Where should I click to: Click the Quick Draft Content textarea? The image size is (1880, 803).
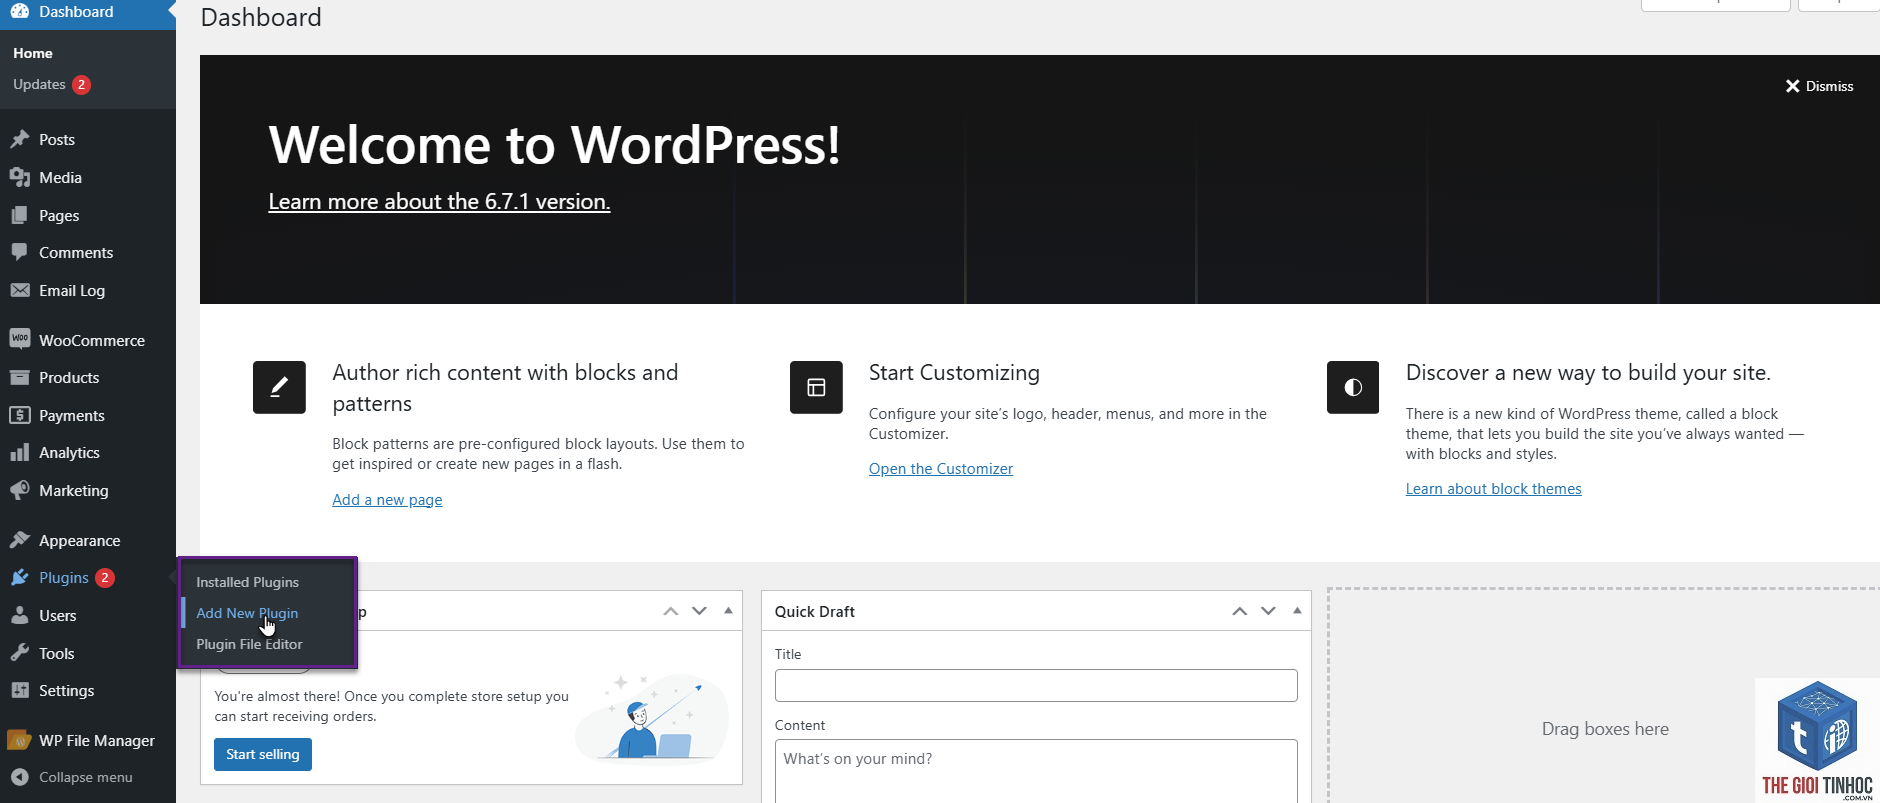(x=1036, y=771)
